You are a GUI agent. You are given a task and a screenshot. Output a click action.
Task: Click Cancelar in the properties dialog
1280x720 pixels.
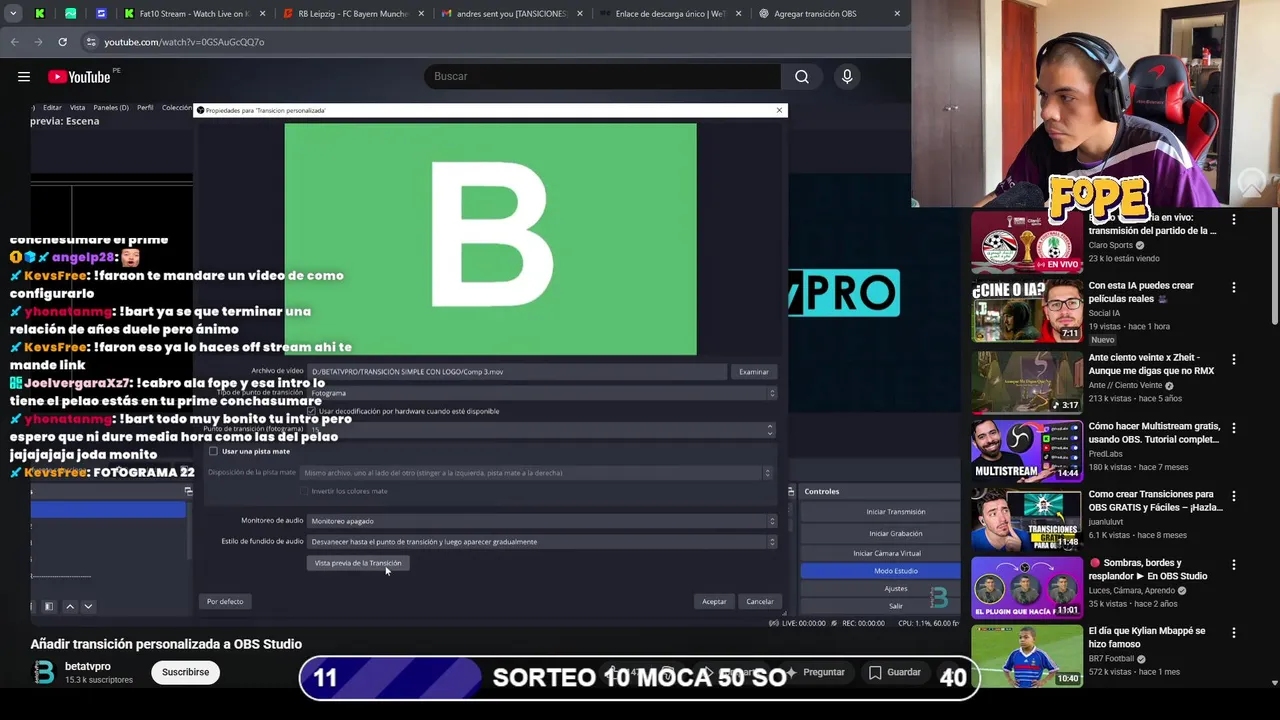(x=760, y=602)
